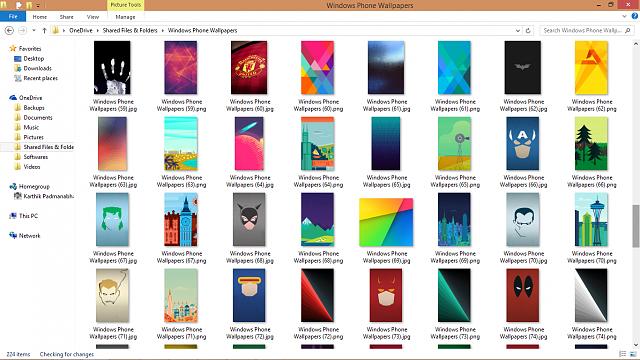Select the red diagonal wallpaper (72).png
The image size is (640, 360).
coord(318,296)
